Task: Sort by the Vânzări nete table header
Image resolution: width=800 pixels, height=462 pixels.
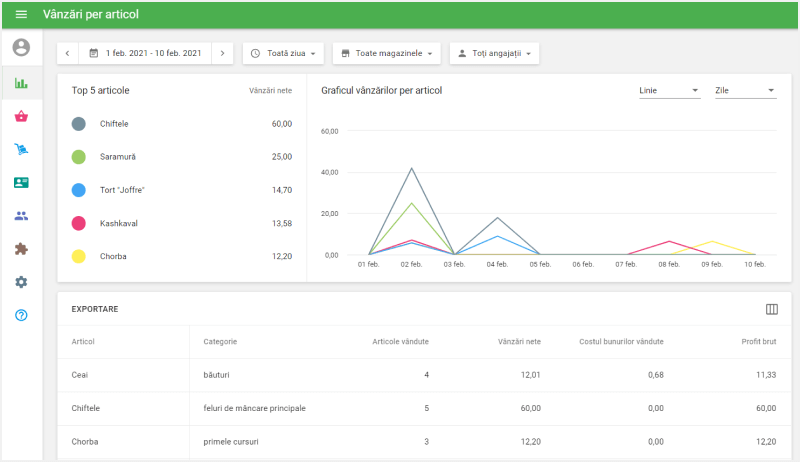Action: point(519,342)
